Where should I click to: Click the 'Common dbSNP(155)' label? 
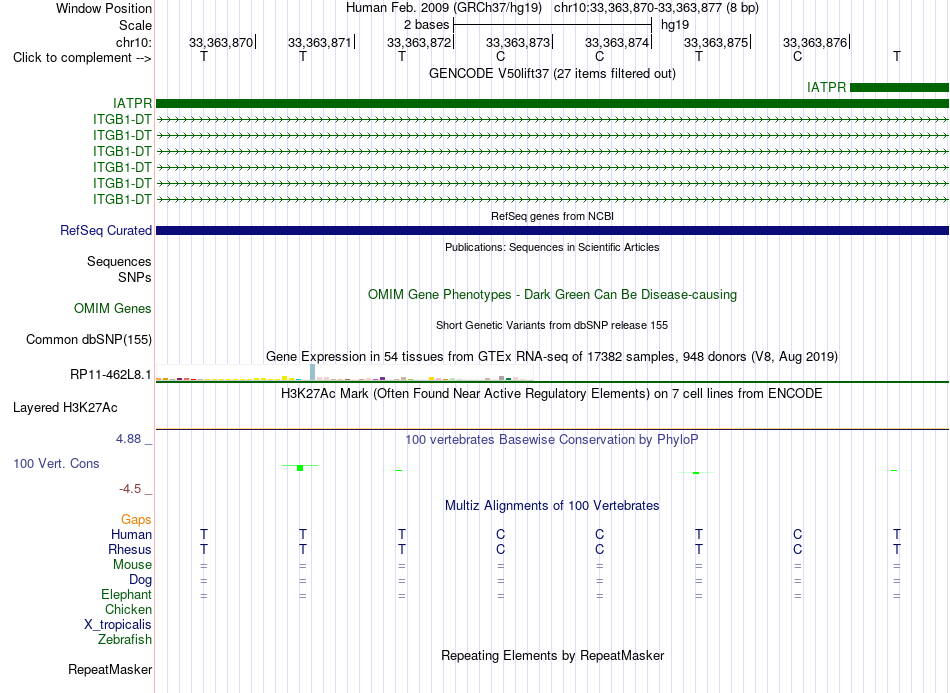tap(88, 339)
